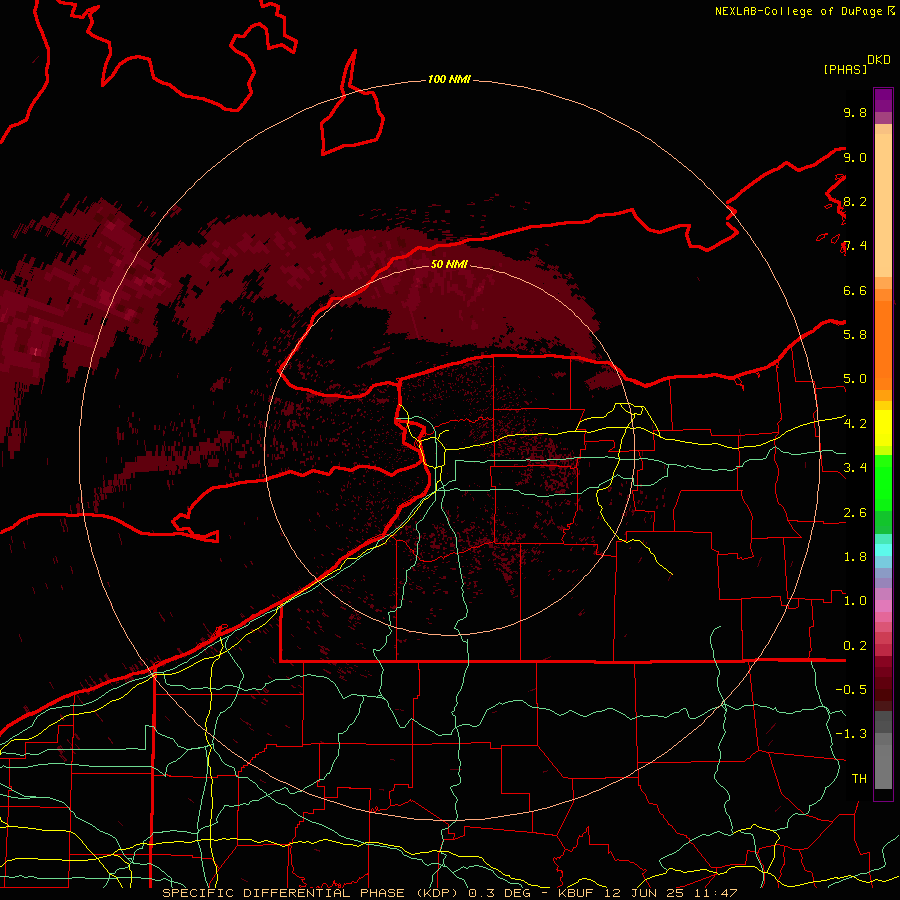The image size is (900, 900).
Task: Click the -1.3 value on color scale
Action: point(851,734)
